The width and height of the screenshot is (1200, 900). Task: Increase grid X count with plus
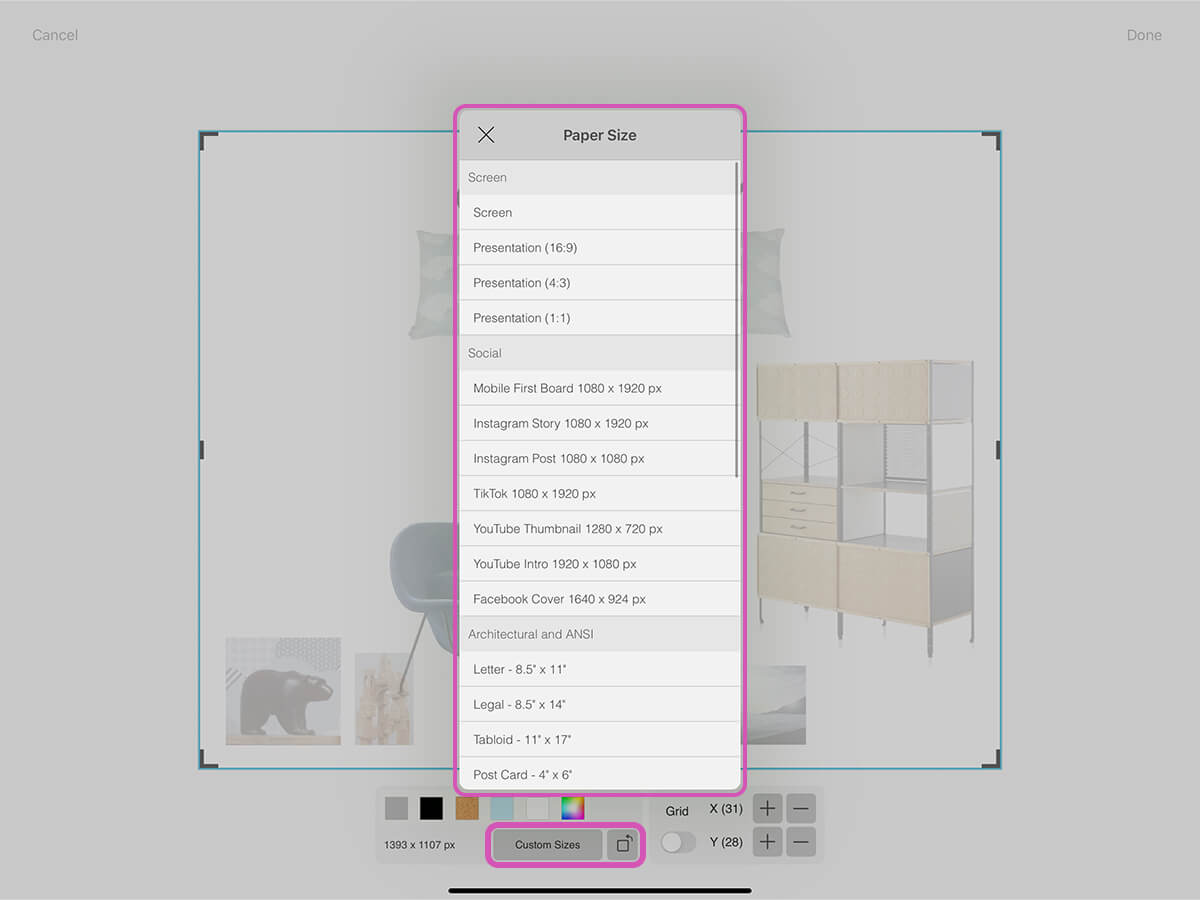(767, 809)
